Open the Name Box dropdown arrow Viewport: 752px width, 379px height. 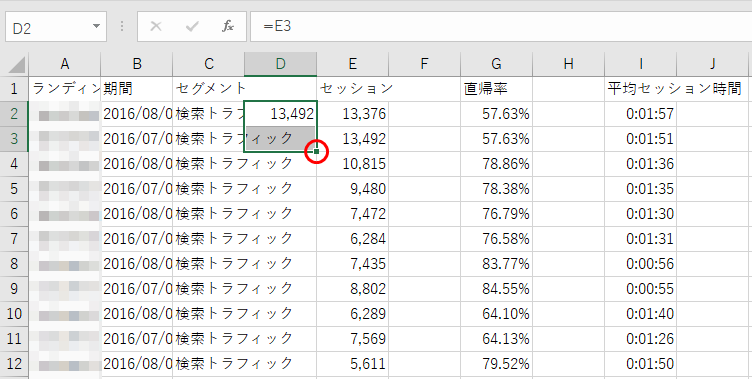[96, 26]
